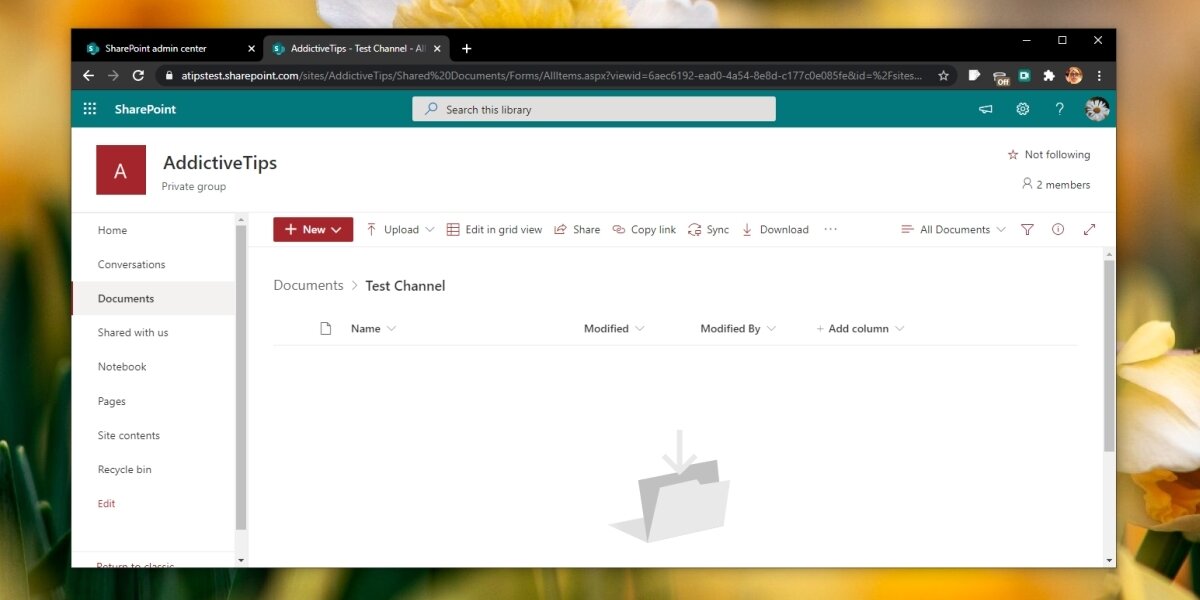
Task: Click the address bar URL
Action: (550, 76)
